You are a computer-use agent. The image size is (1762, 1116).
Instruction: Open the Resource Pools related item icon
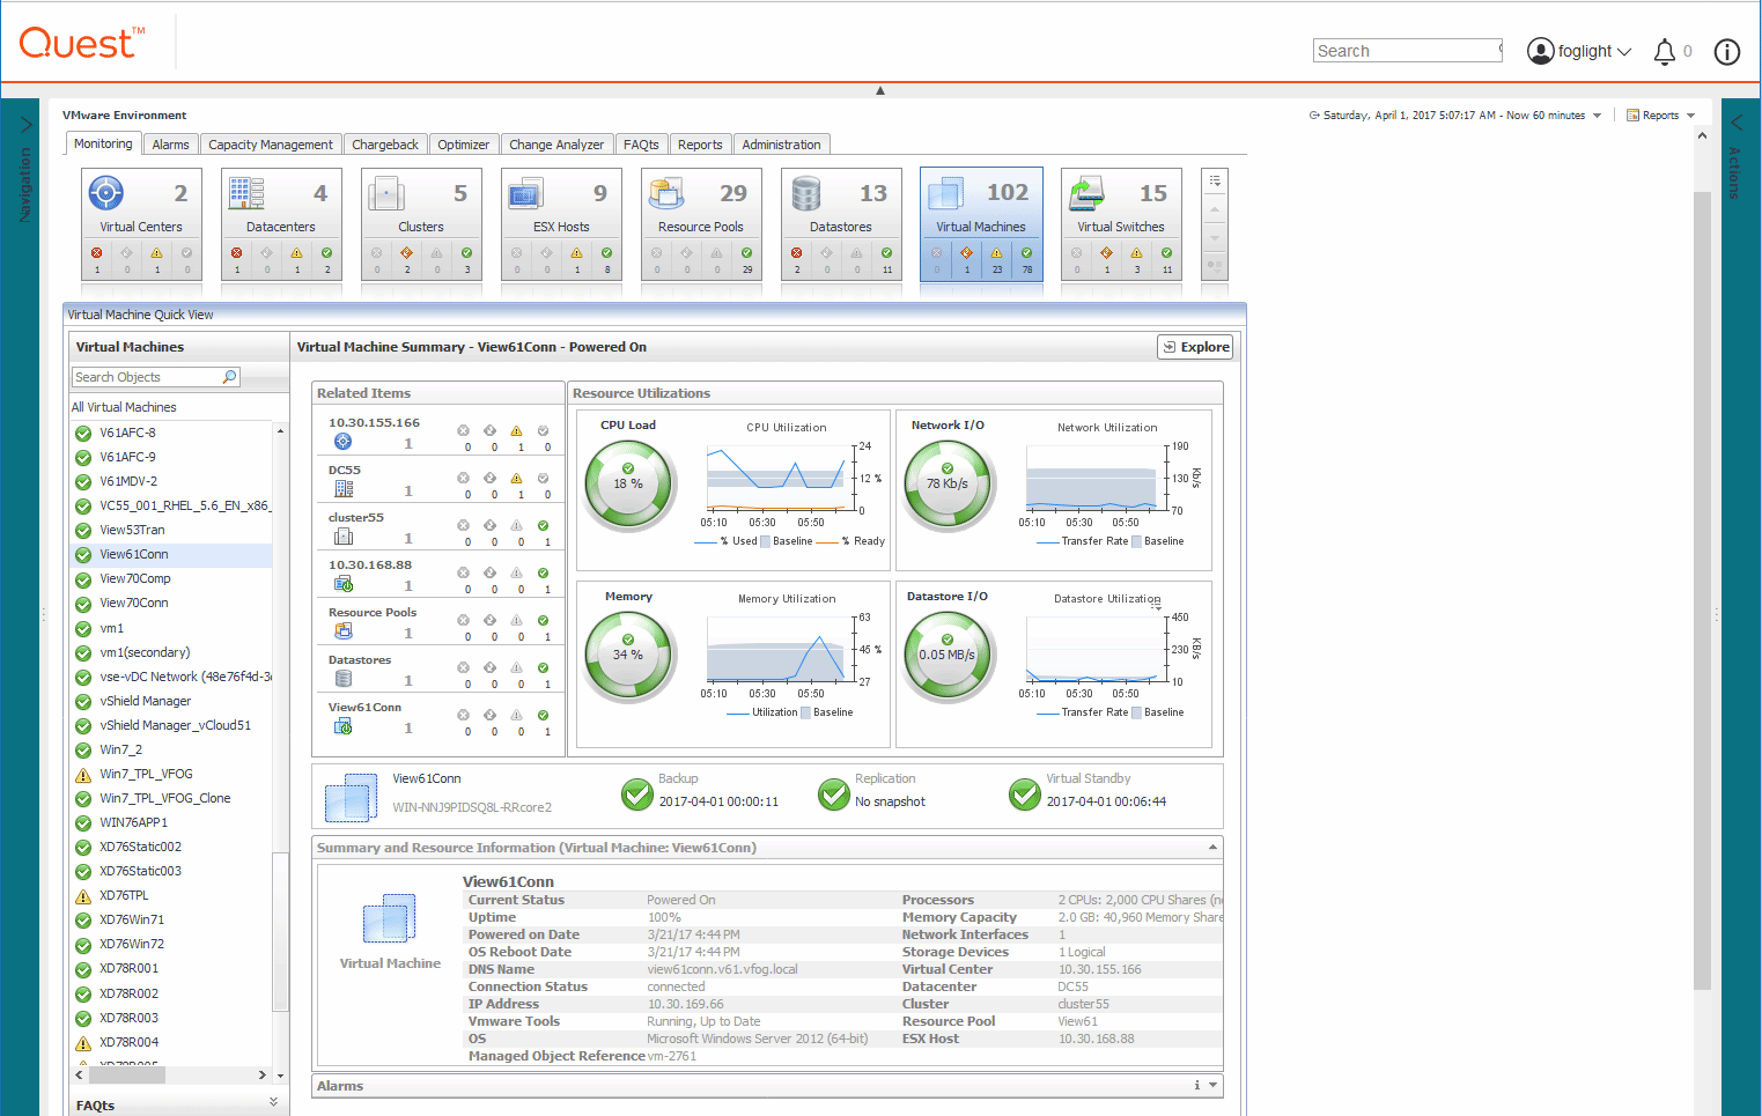pos(343,630)
